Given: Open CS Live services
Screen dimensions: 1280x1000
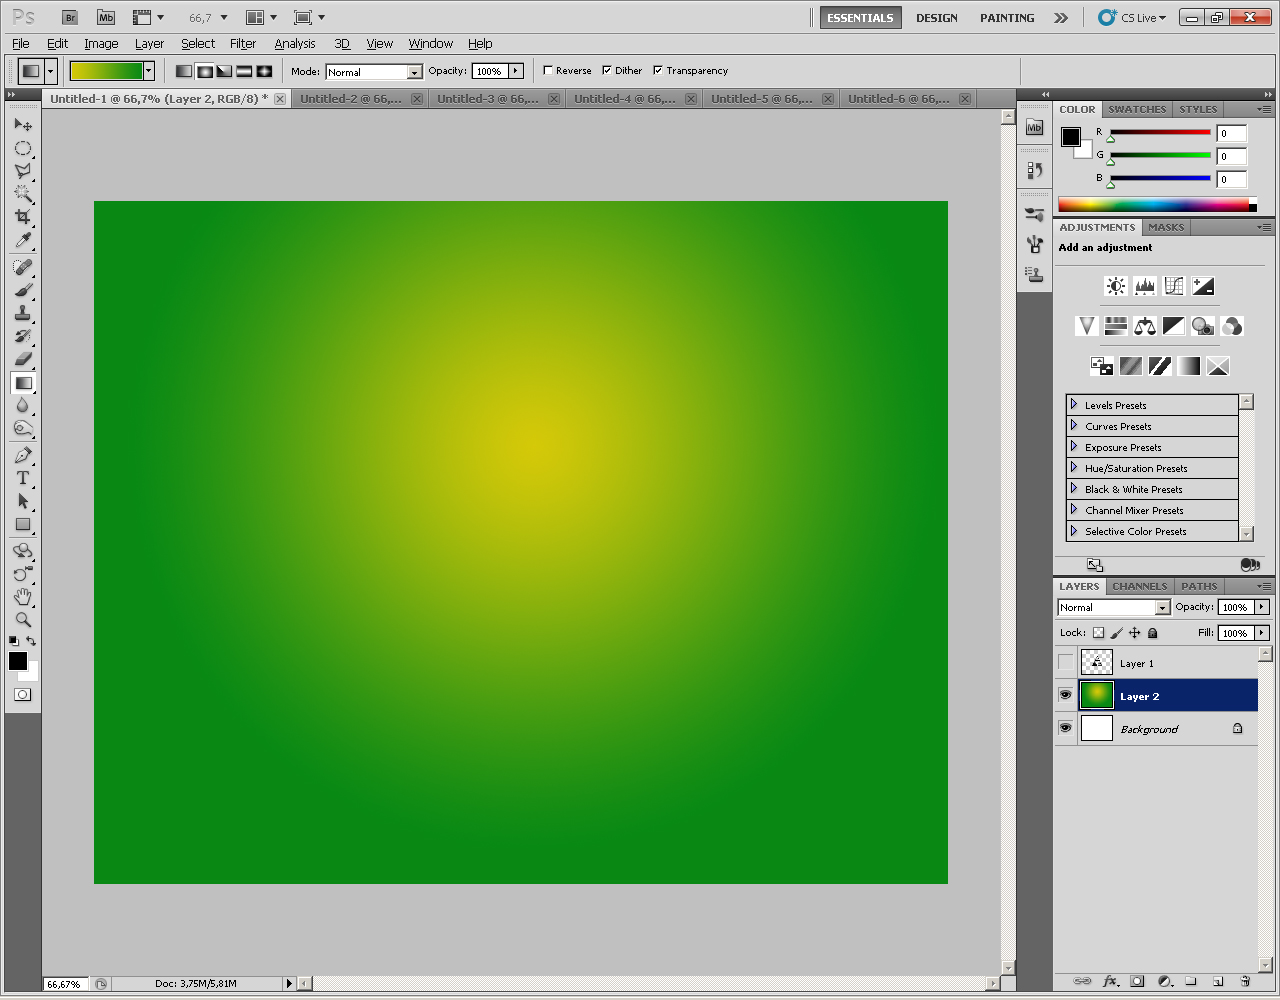Looking at the screenshot, I should pyautogui.click(x=1131, y=17).
